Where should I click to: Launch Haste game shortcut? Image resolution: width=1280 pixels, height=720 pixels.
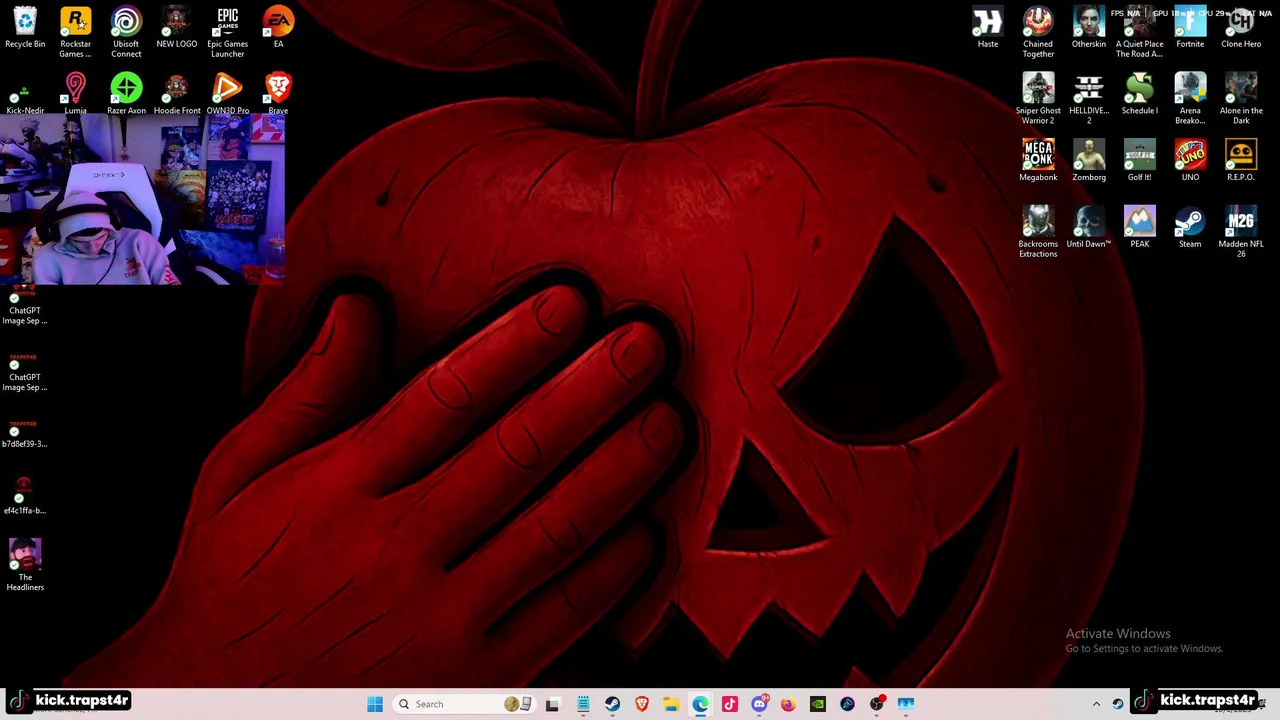[x=987, y=28]
